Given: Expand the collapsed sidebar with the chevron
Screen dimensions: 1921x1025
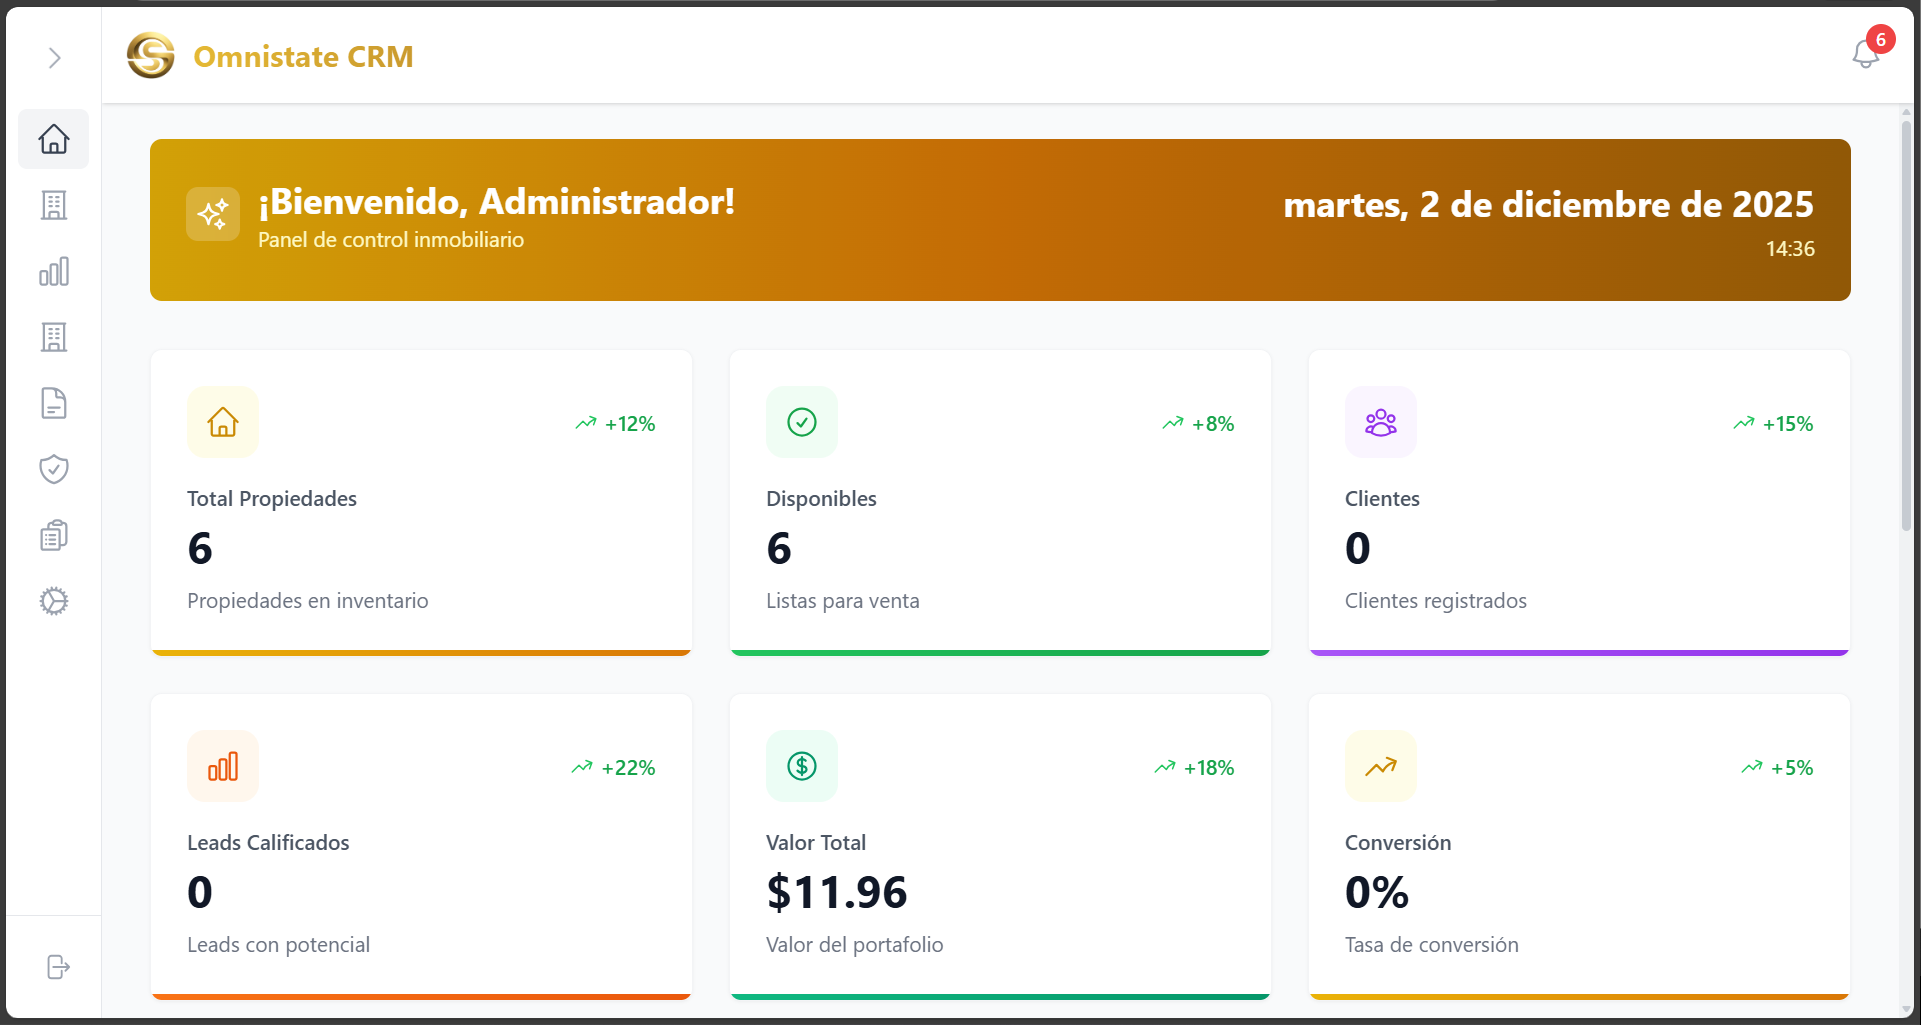Looking at the screenshot, I should coord(54,59).
